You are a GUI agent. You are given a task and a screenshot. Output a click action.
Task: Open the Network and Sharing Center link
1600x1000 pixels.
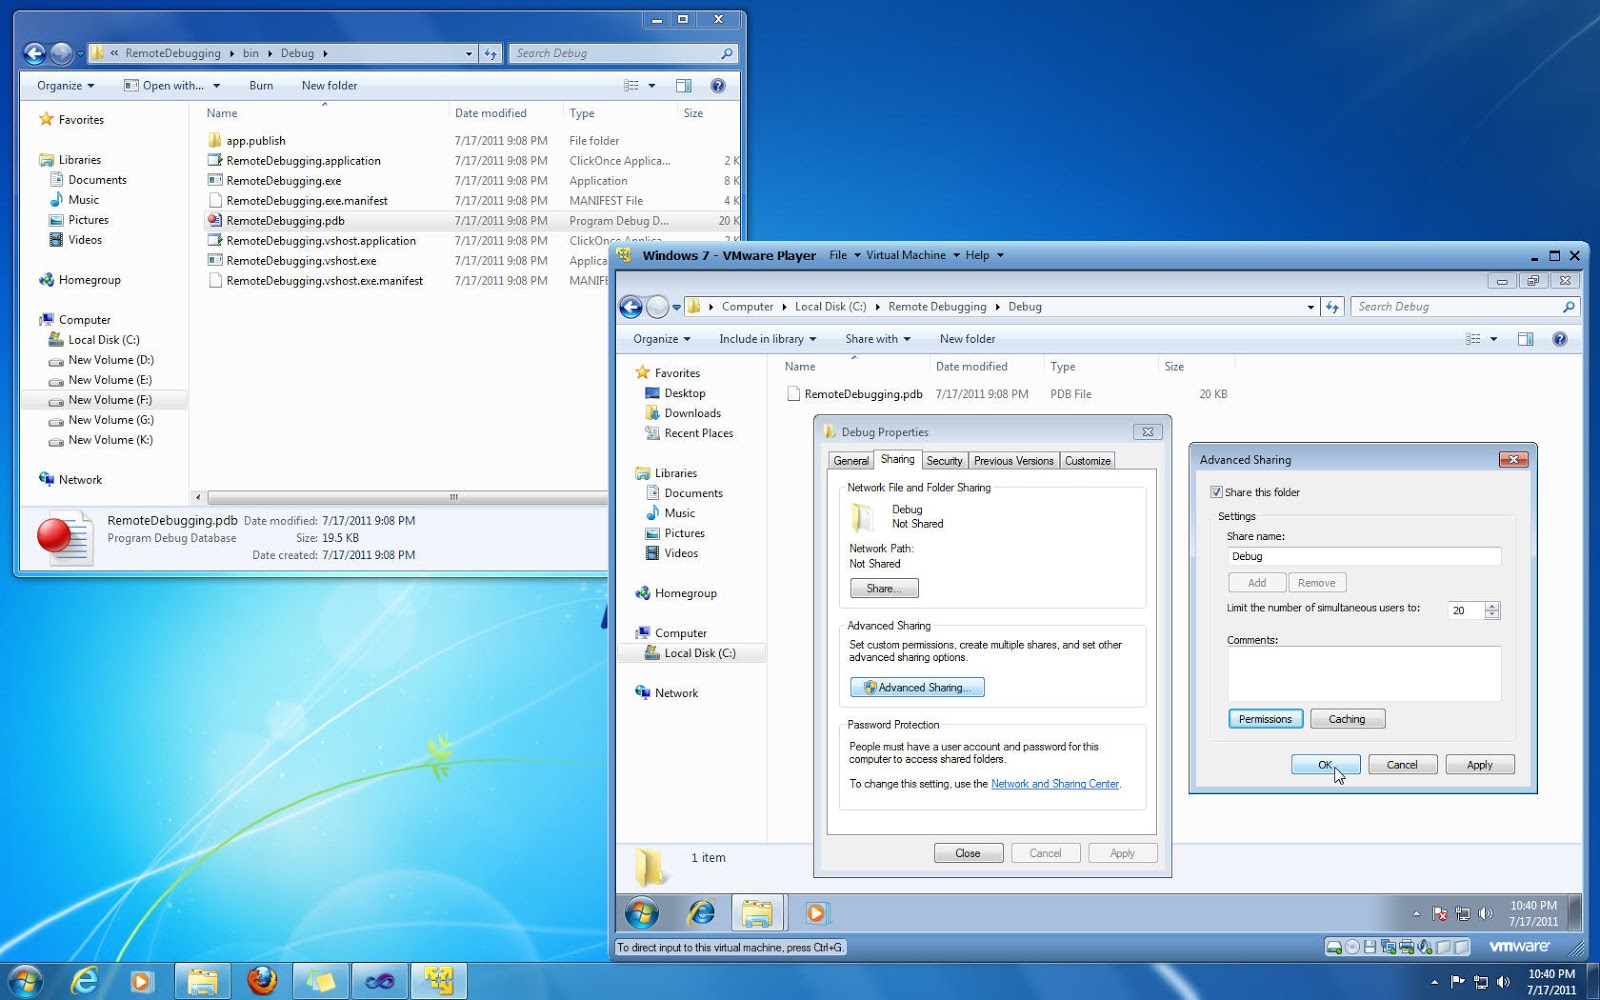click(x=1055, y=784)
